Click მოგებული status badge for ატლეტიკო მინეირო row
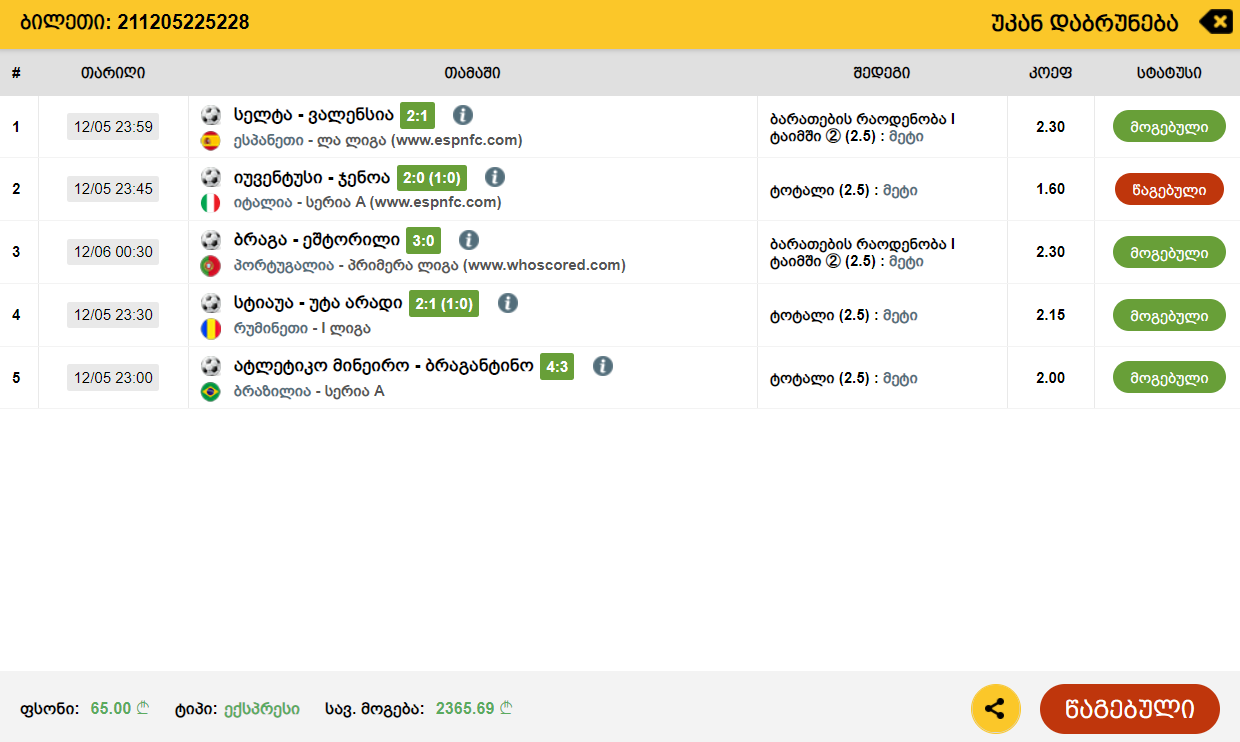This screenshot has width=1240, height=742. pos(1169,378)
